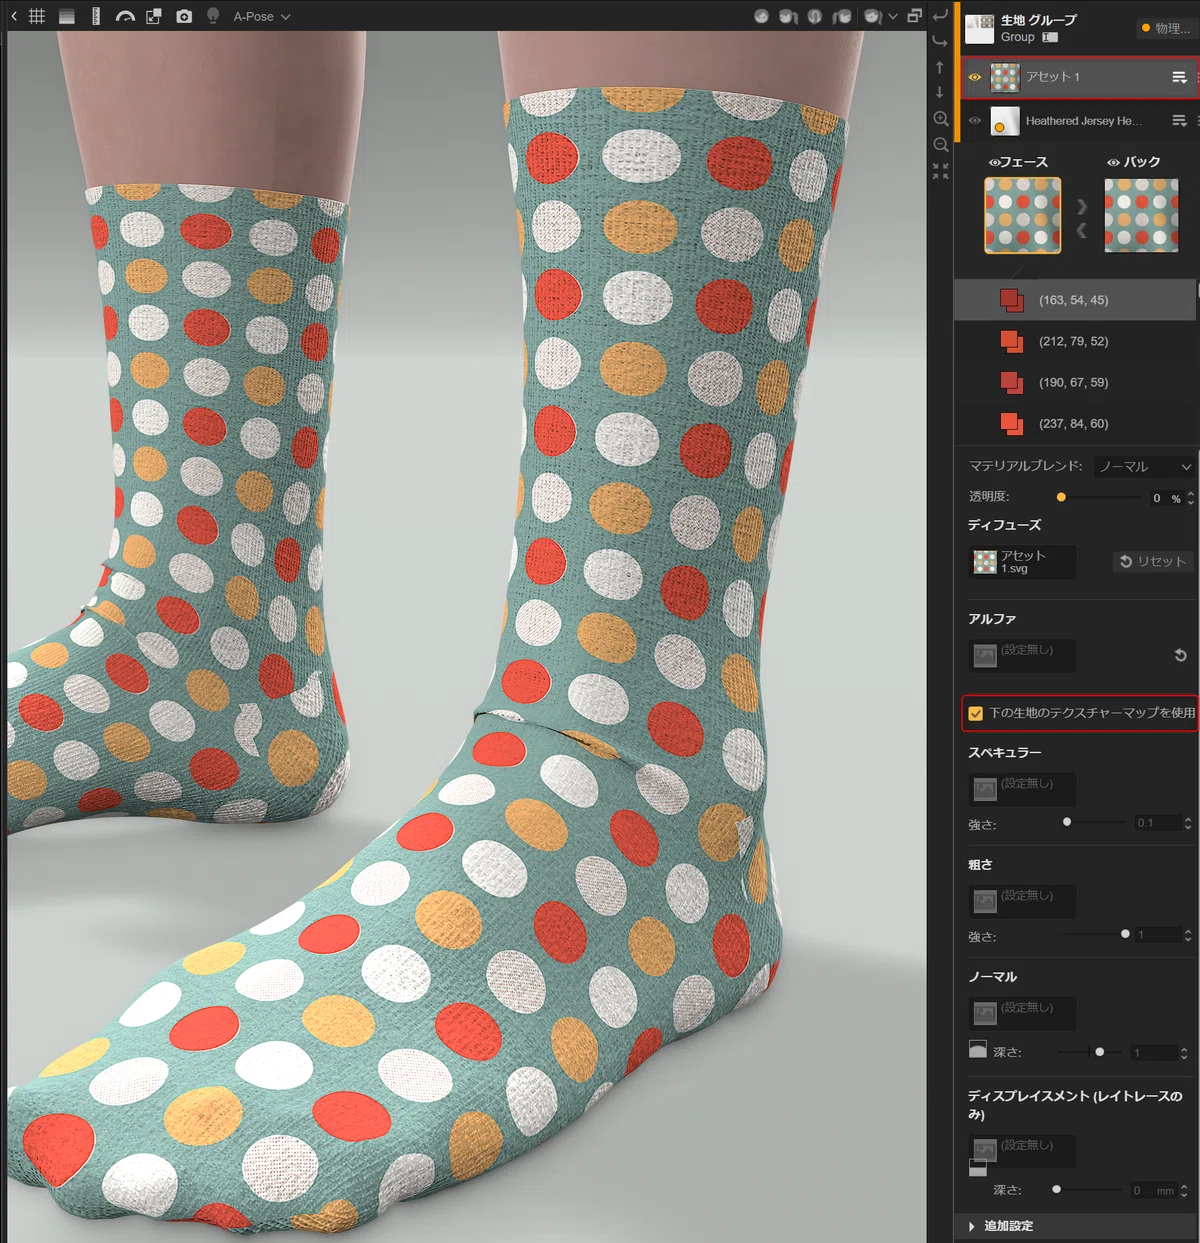Image resolution: width=1200 pixels, height=1243 pixels.
Task: Select the fourth avatar view icon
Action: (842, 16)
